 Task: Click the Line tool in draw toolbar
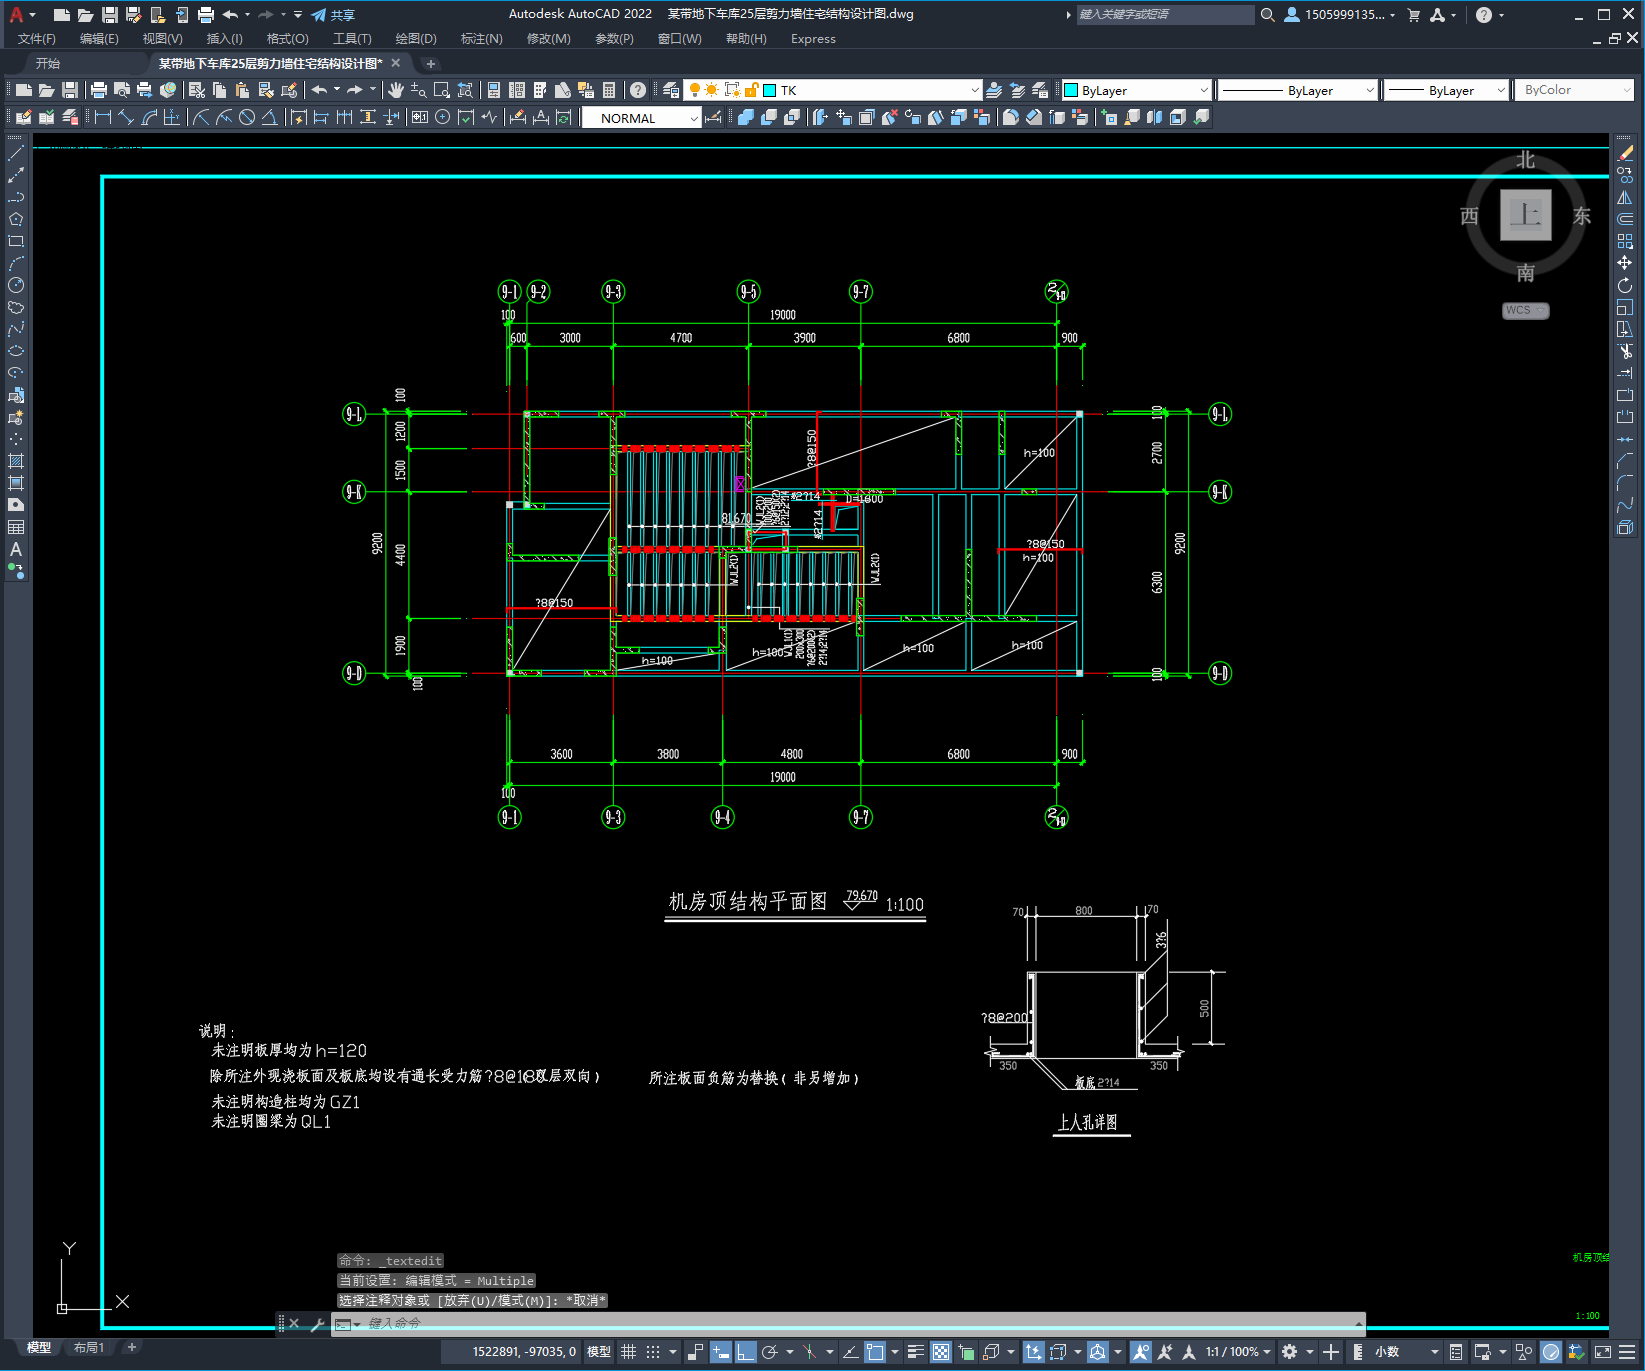[16, 154]
